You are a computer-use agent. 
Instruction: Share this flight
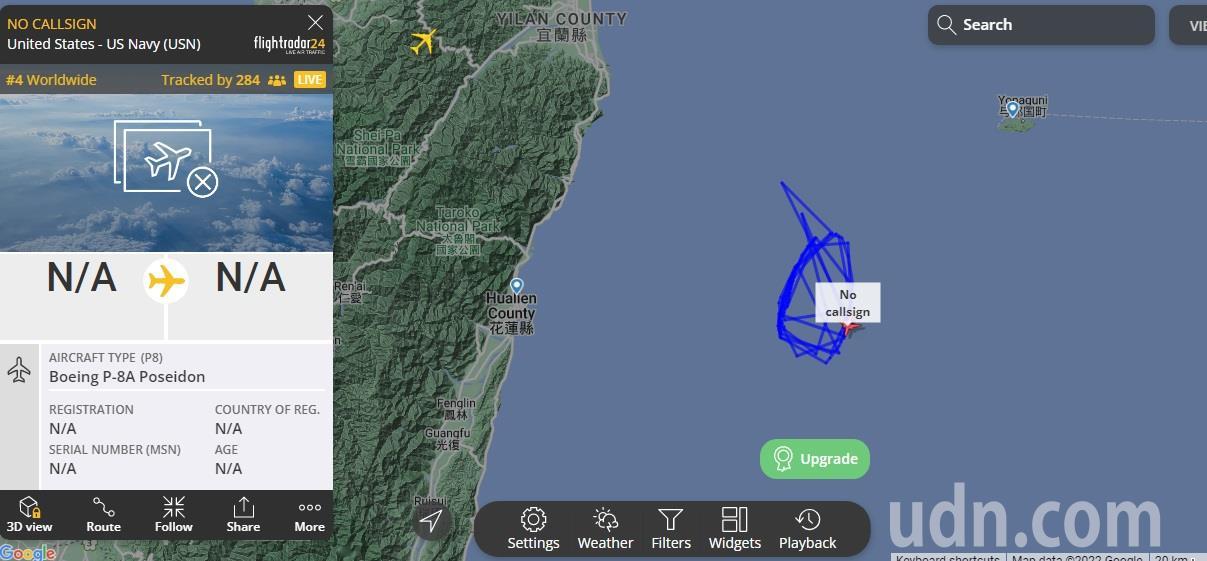(243, 515)
